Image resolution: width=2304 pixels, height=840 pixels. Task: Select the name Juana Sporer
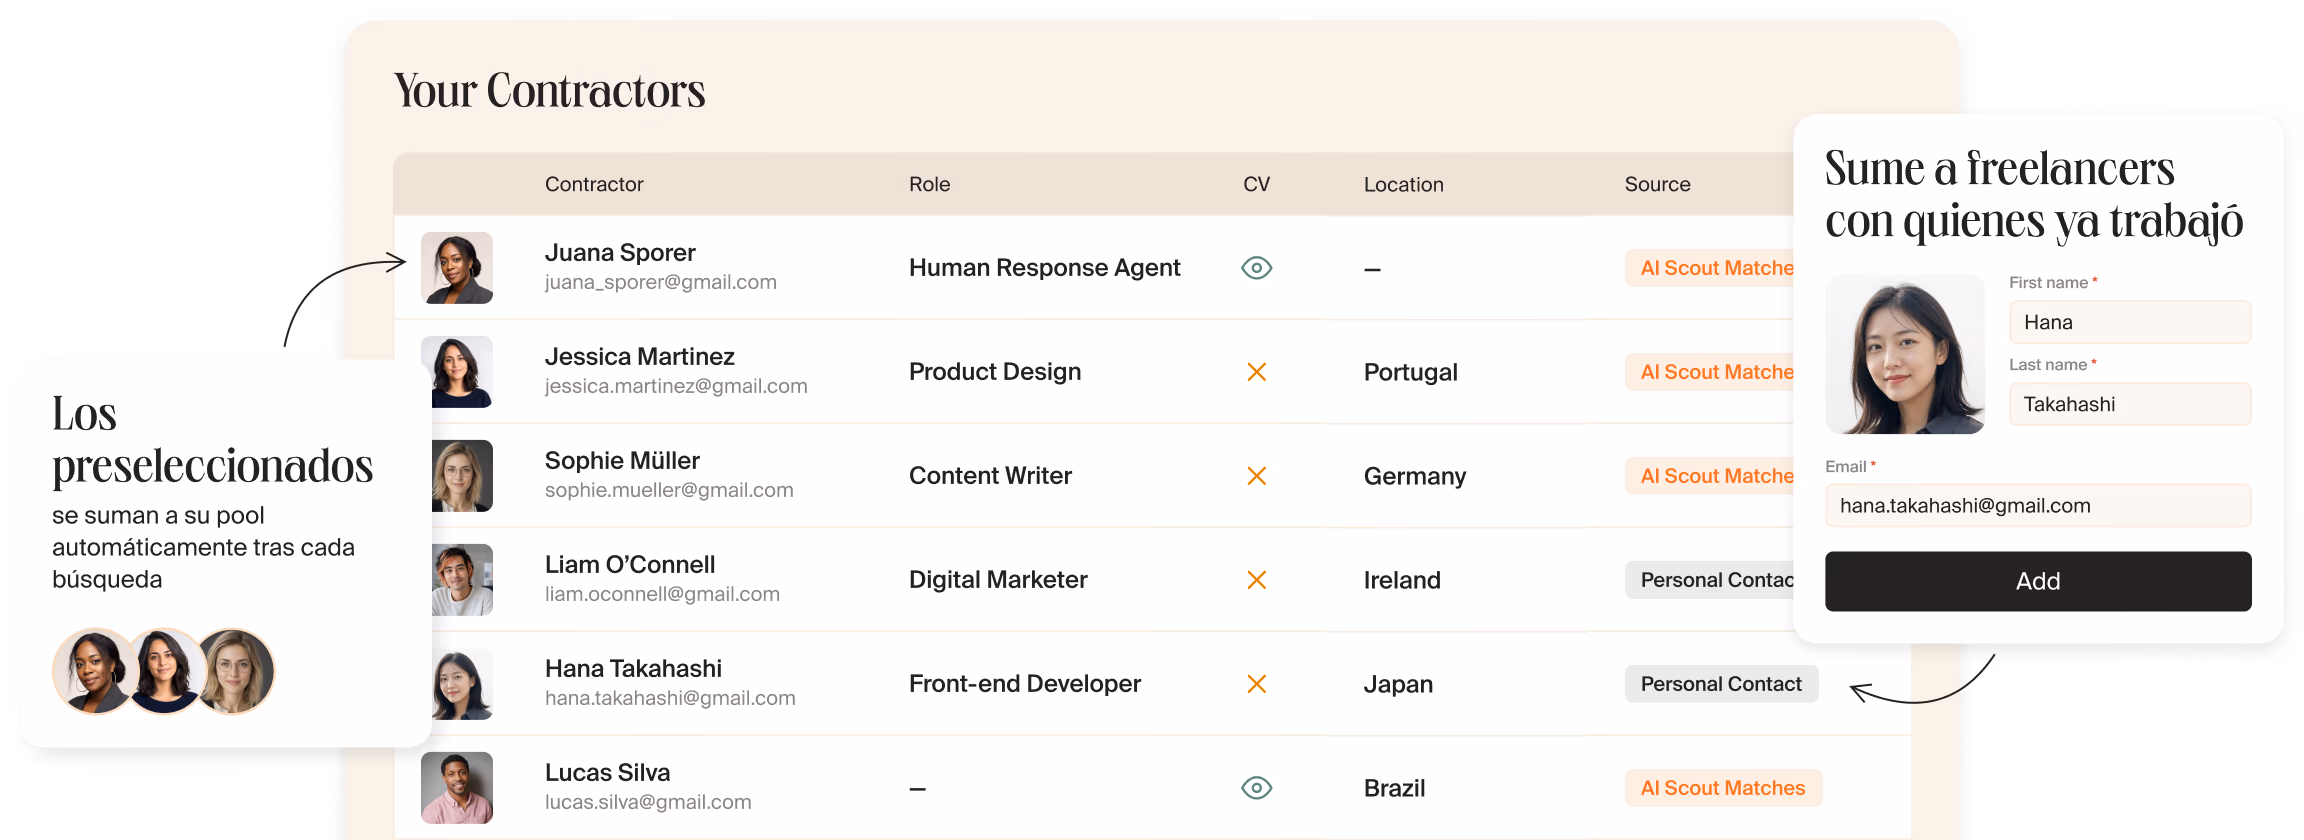[x=620, y=253]
